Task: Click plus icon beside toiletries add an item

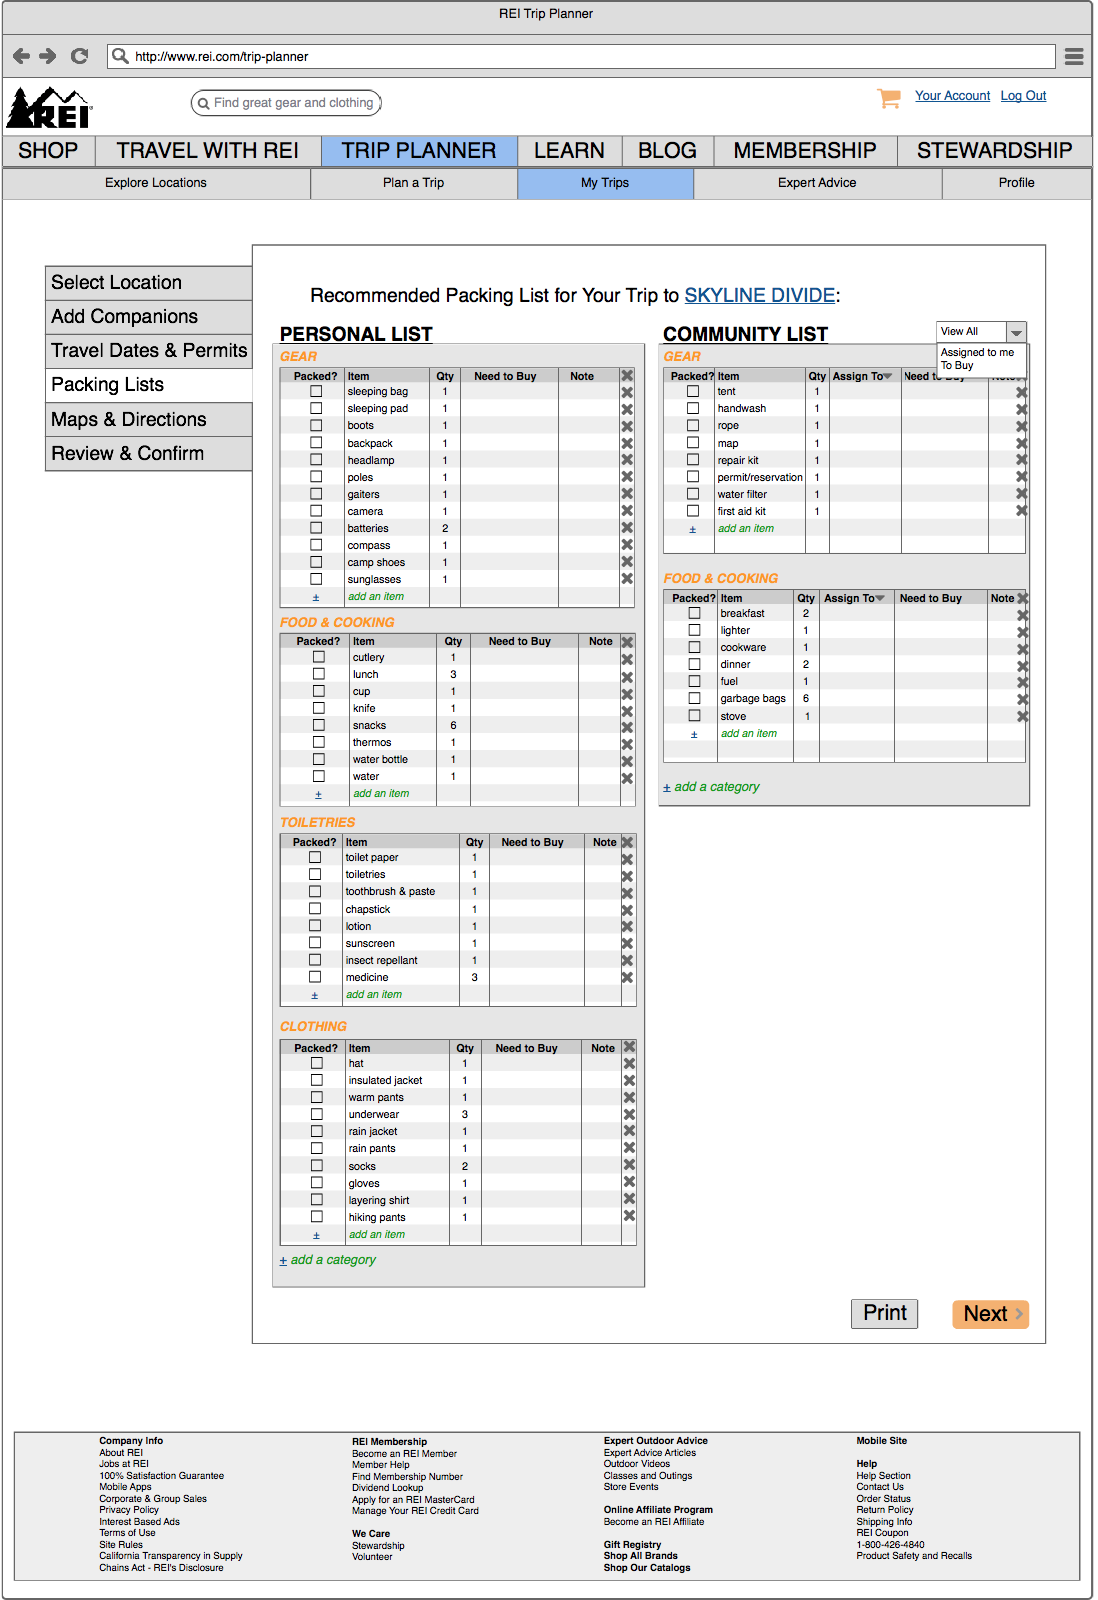Action: 315,995
